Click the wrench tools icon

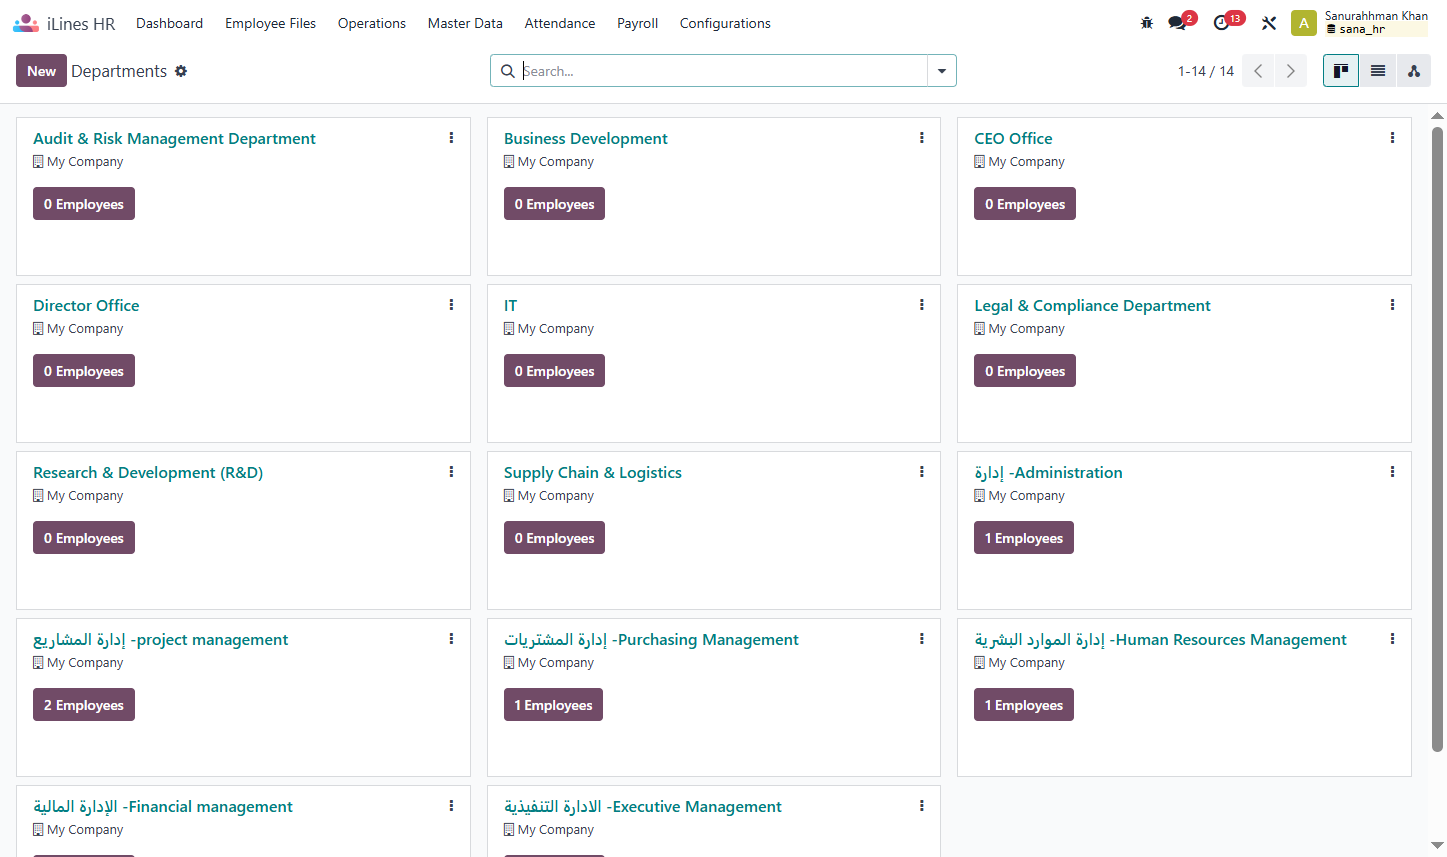click(1269, 23)
